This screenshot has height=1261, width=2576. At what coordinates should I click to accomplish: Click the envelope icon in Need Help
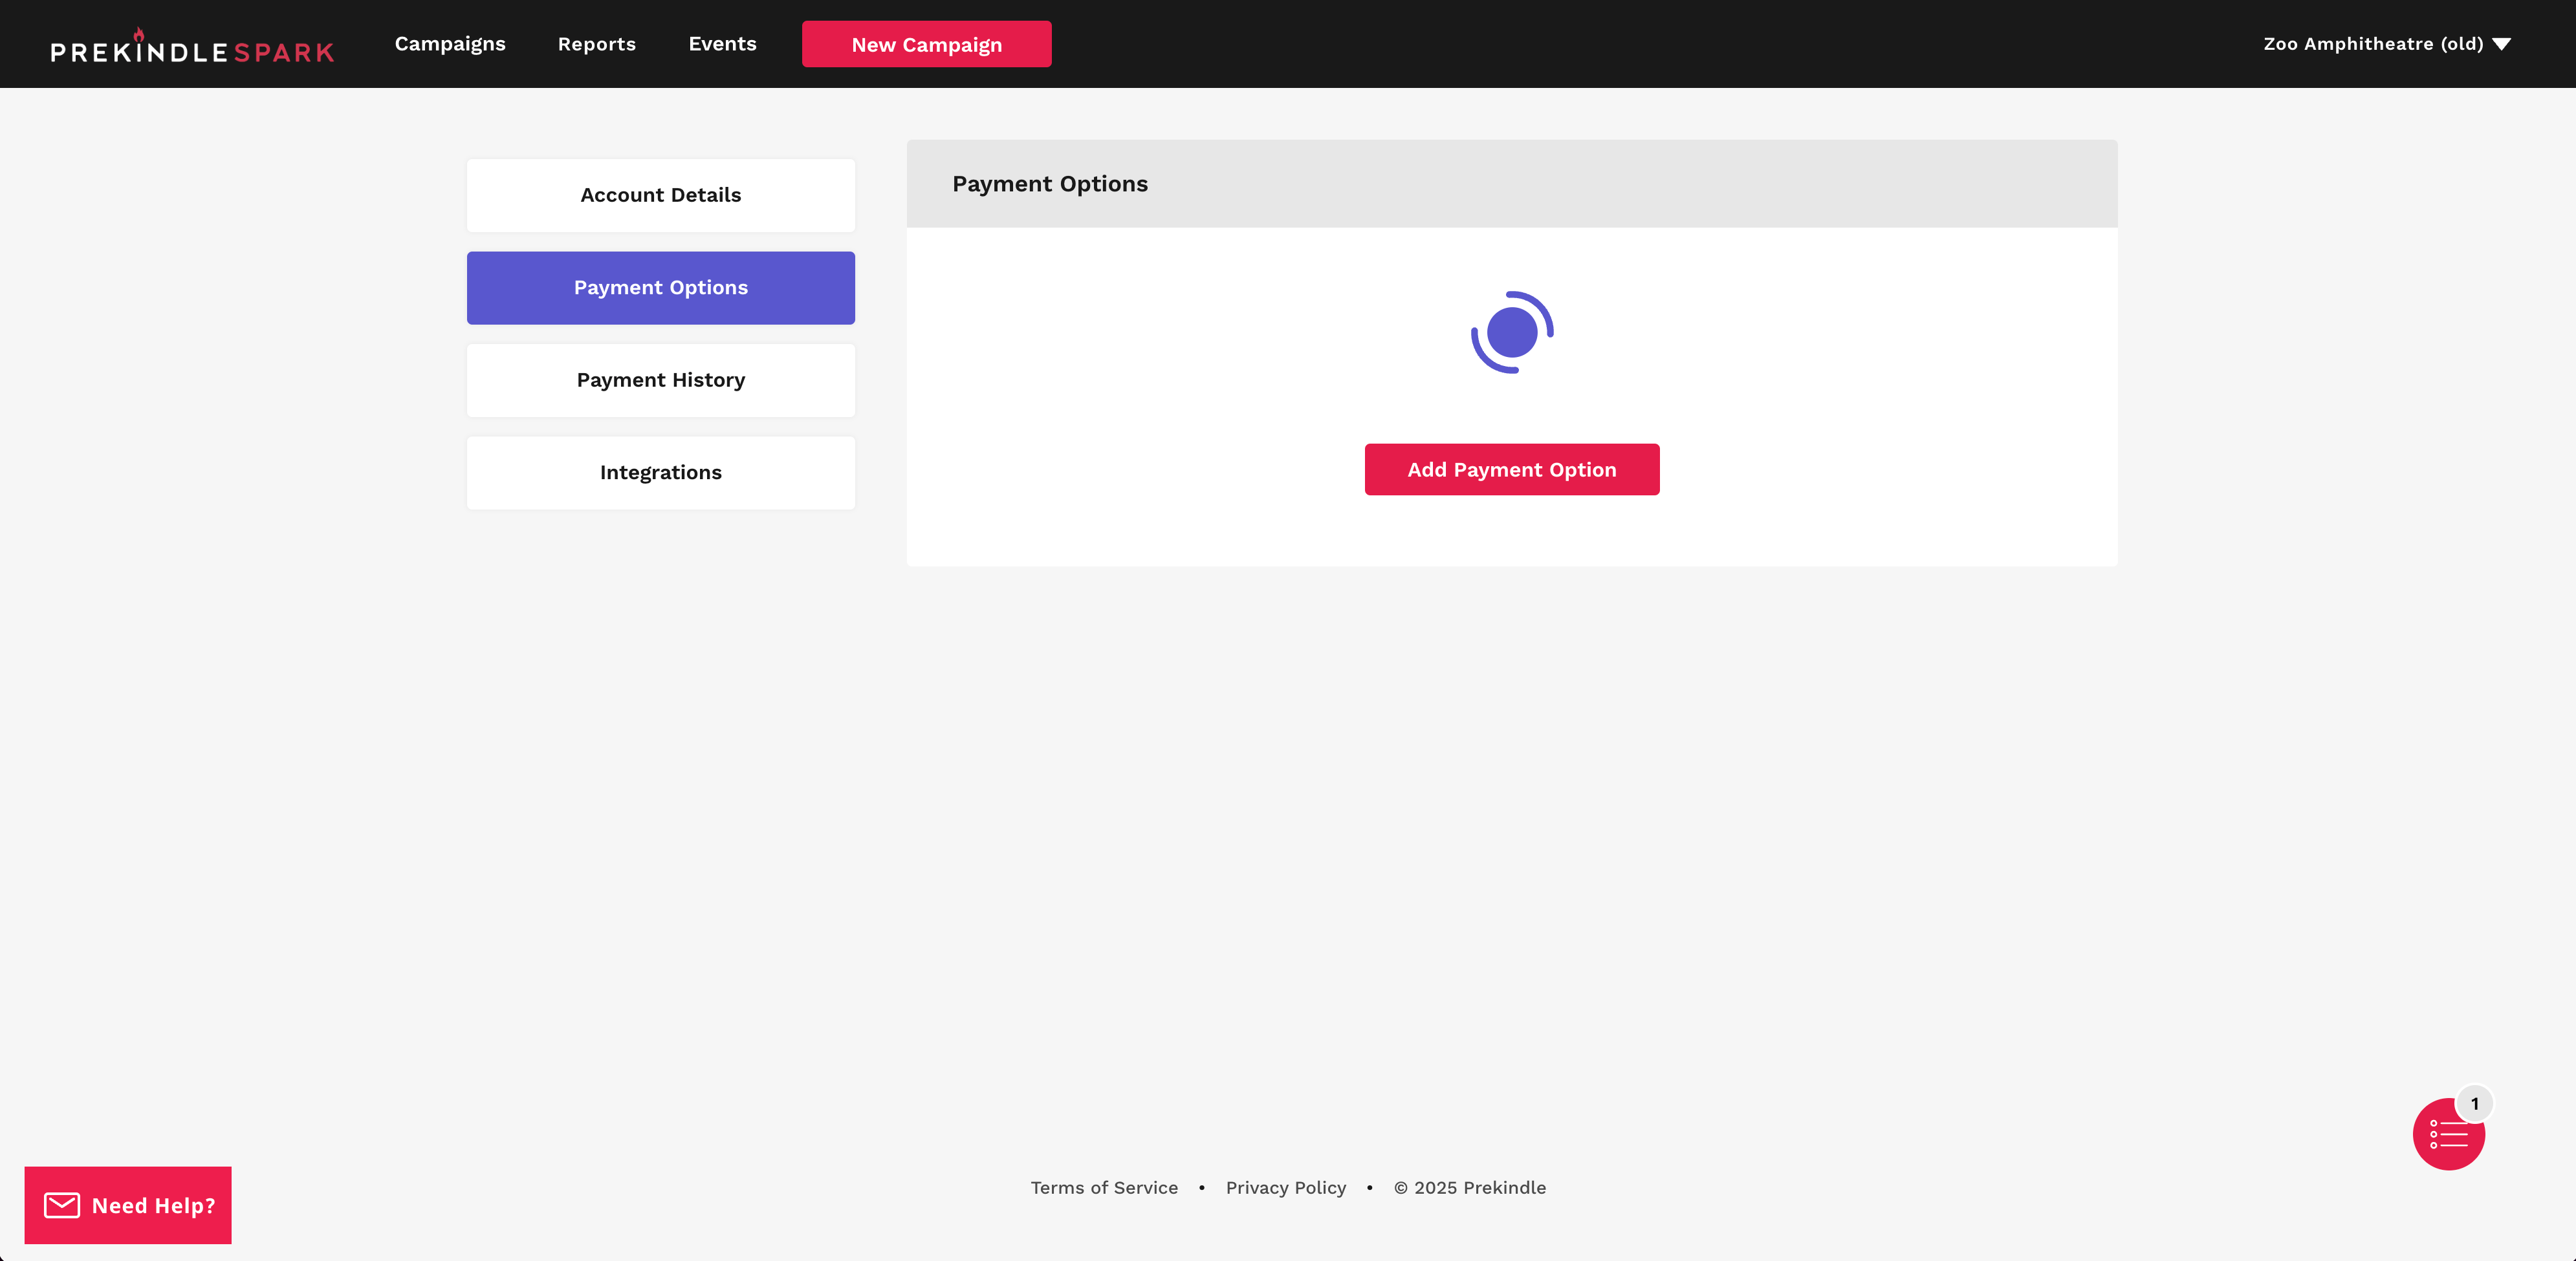tap(62, 1205)
